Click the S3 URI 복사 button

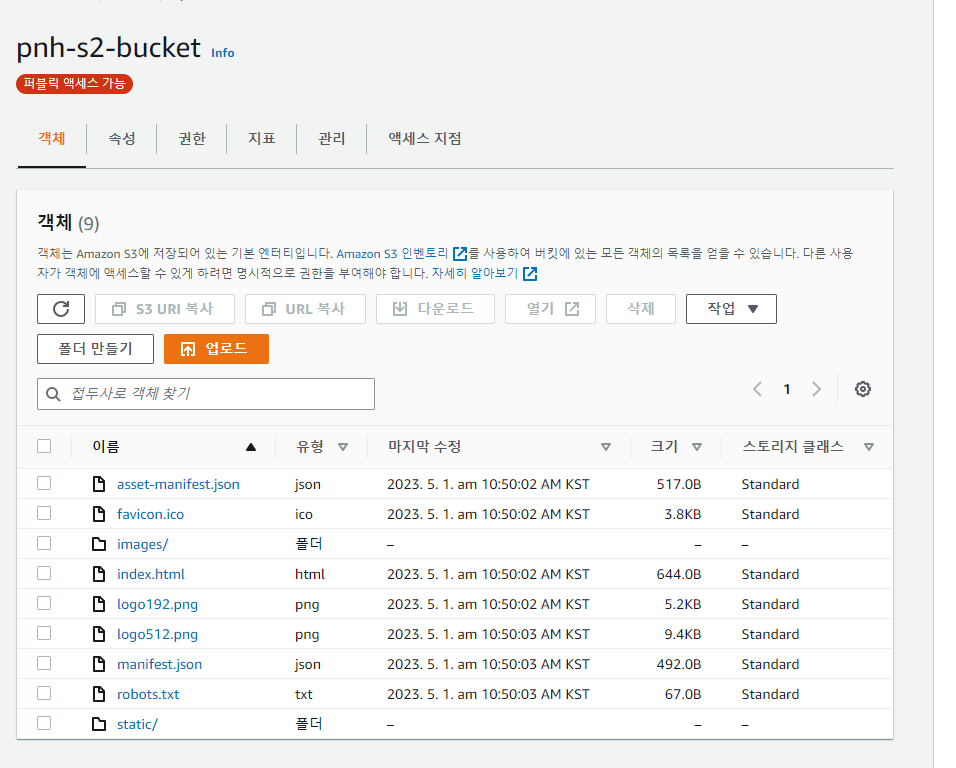click(x=165, y=309)
